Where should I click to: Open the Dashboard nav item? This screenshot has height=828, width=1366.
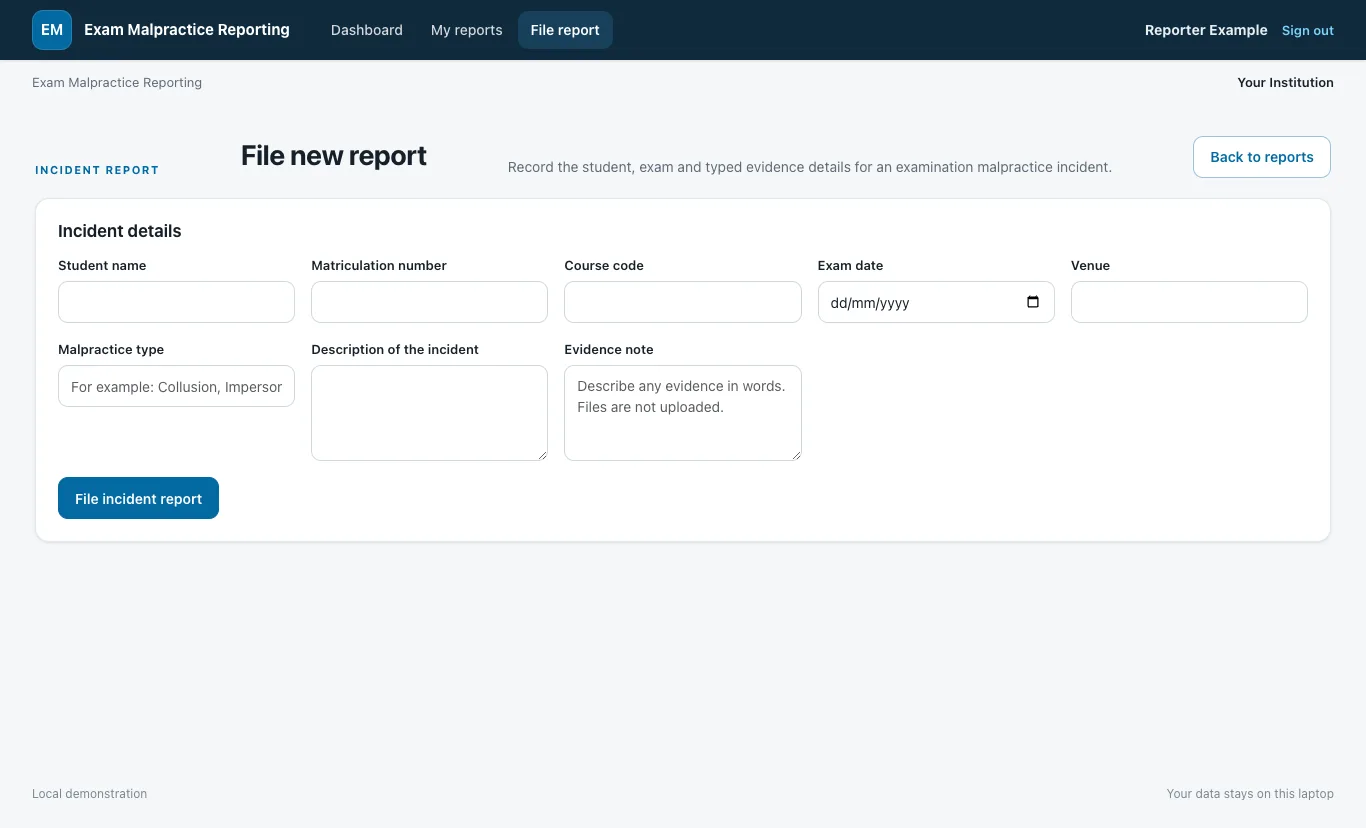tap(367, 30)
